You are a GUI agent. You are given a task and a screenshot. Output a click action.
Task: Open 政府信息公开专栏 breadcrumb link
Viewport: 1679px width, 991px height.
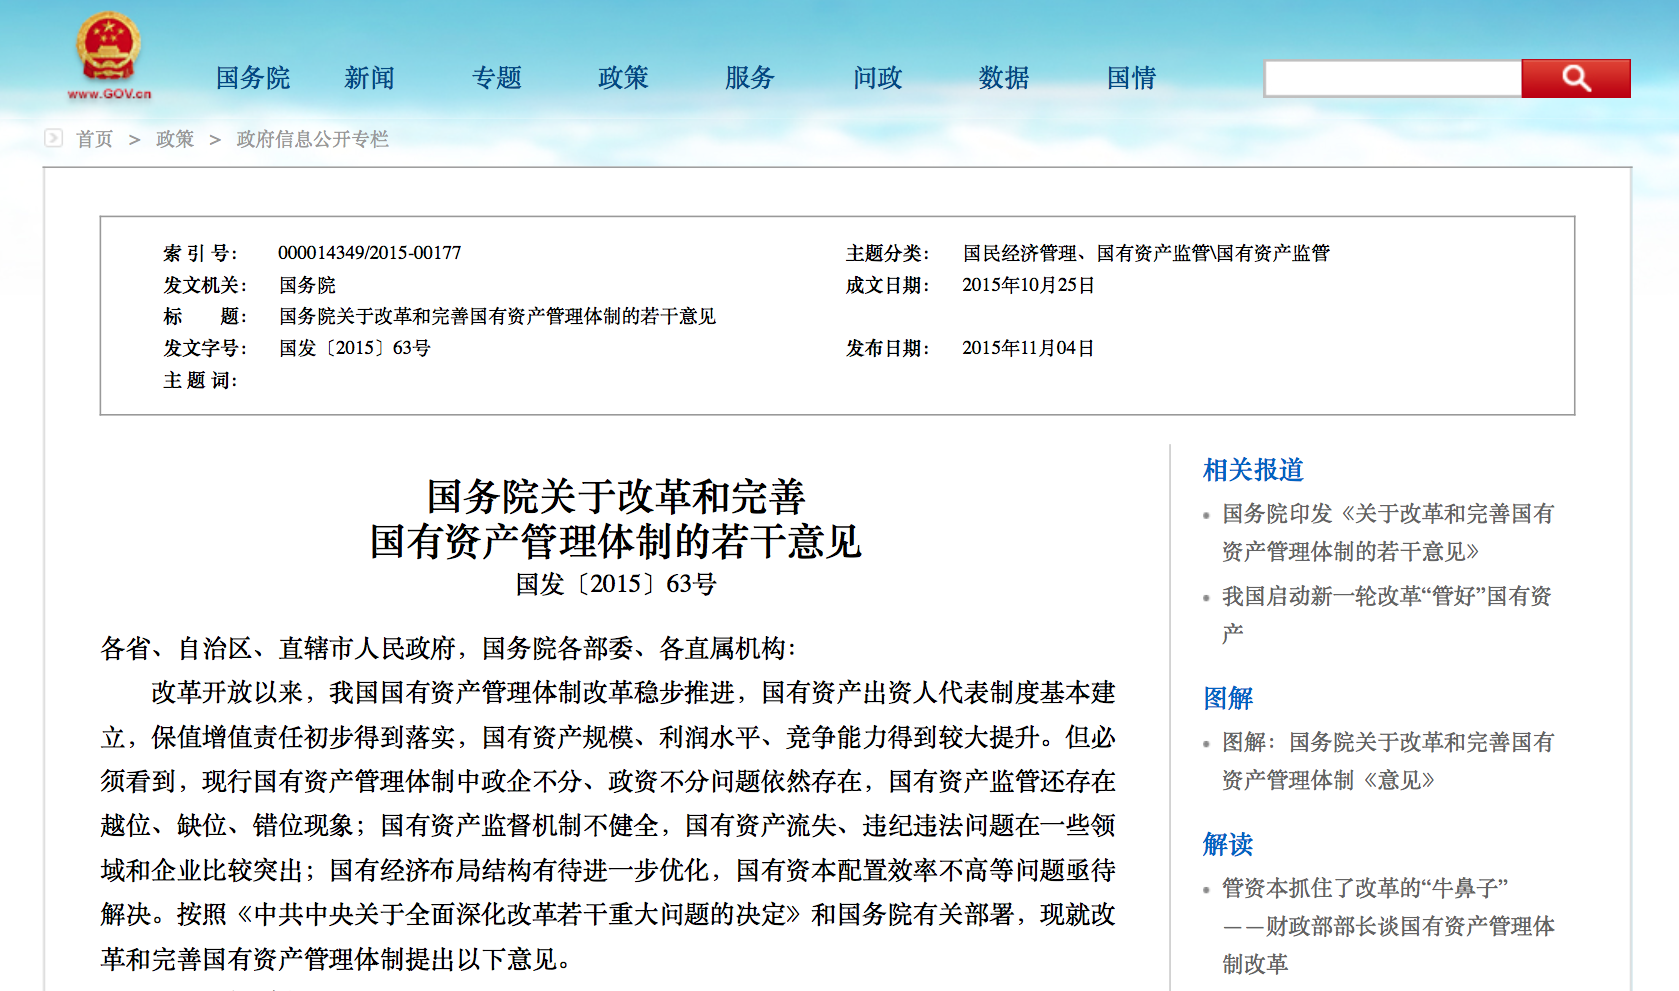click(312, 139)
